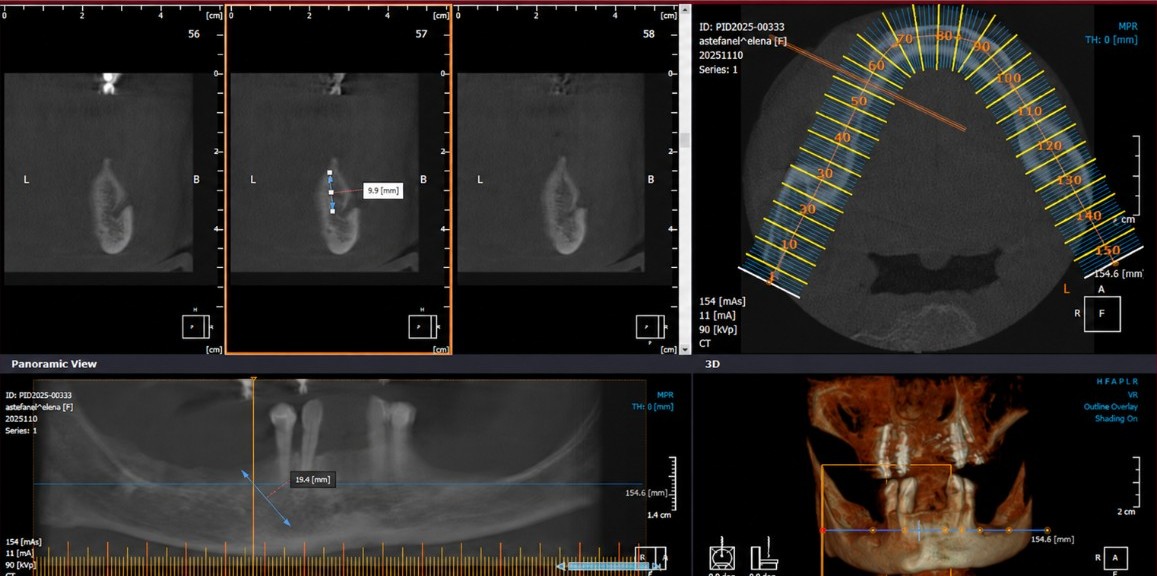The width and height of the screenshot is (1157, 576).
Task: Click the orange slice marker triangle in panoramic view
Action: coord(254,380)
